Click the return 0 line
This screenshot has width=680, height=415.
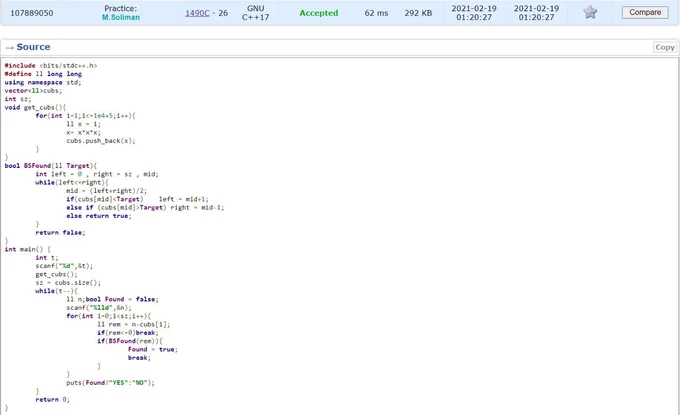pos(52,399)
